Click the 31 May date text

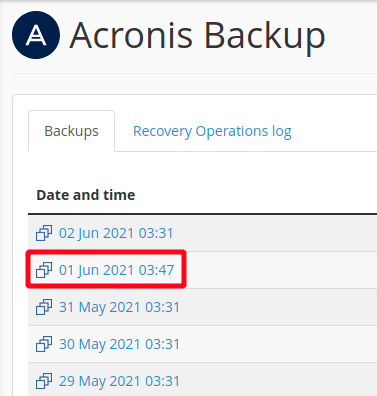(82, 307)
